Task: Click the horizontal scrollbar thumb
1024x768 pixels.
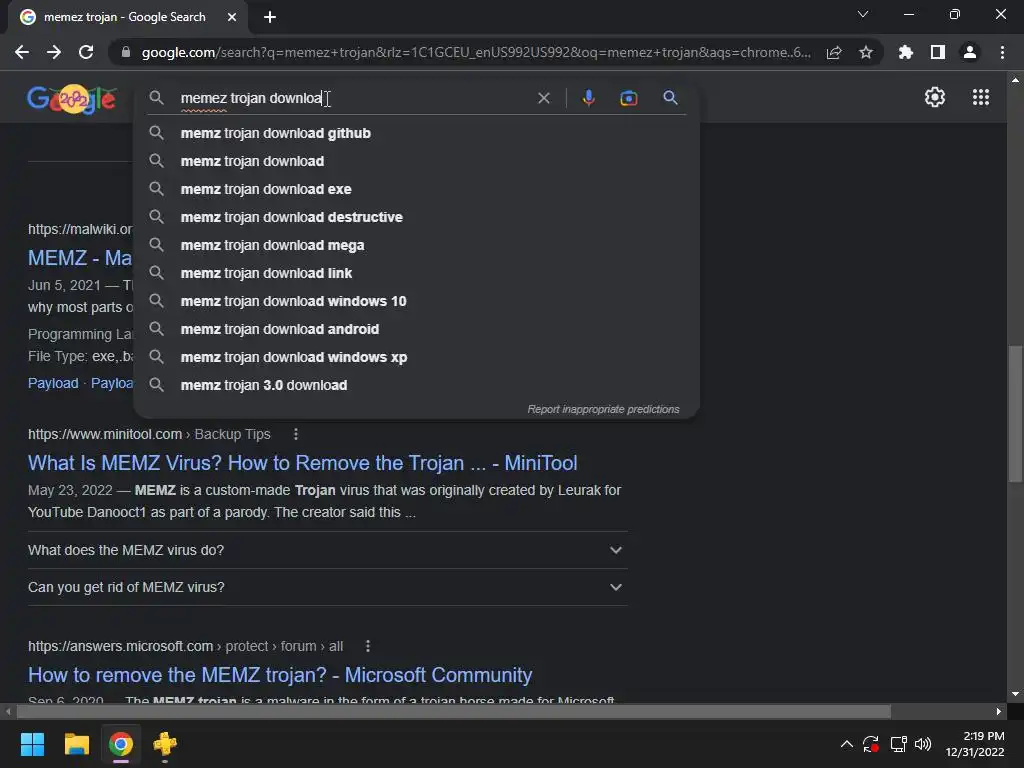Action: (453, 711)
